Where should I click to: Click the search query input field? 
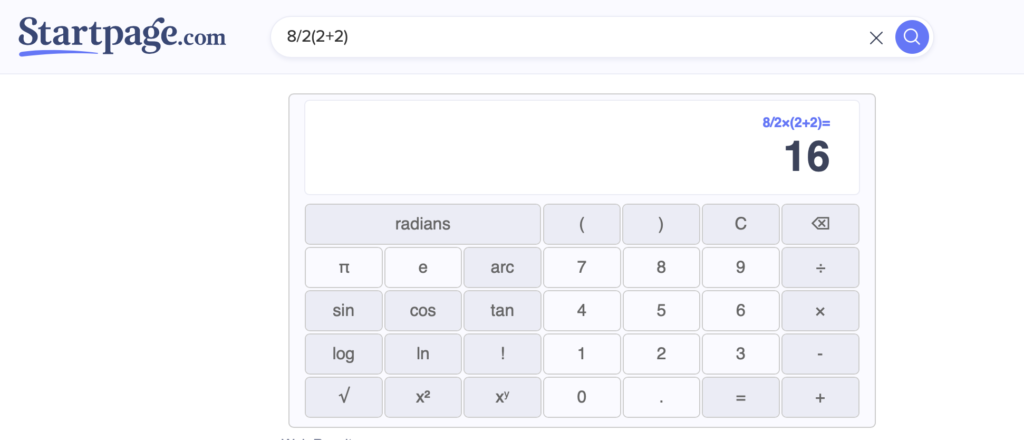[570, 38]
